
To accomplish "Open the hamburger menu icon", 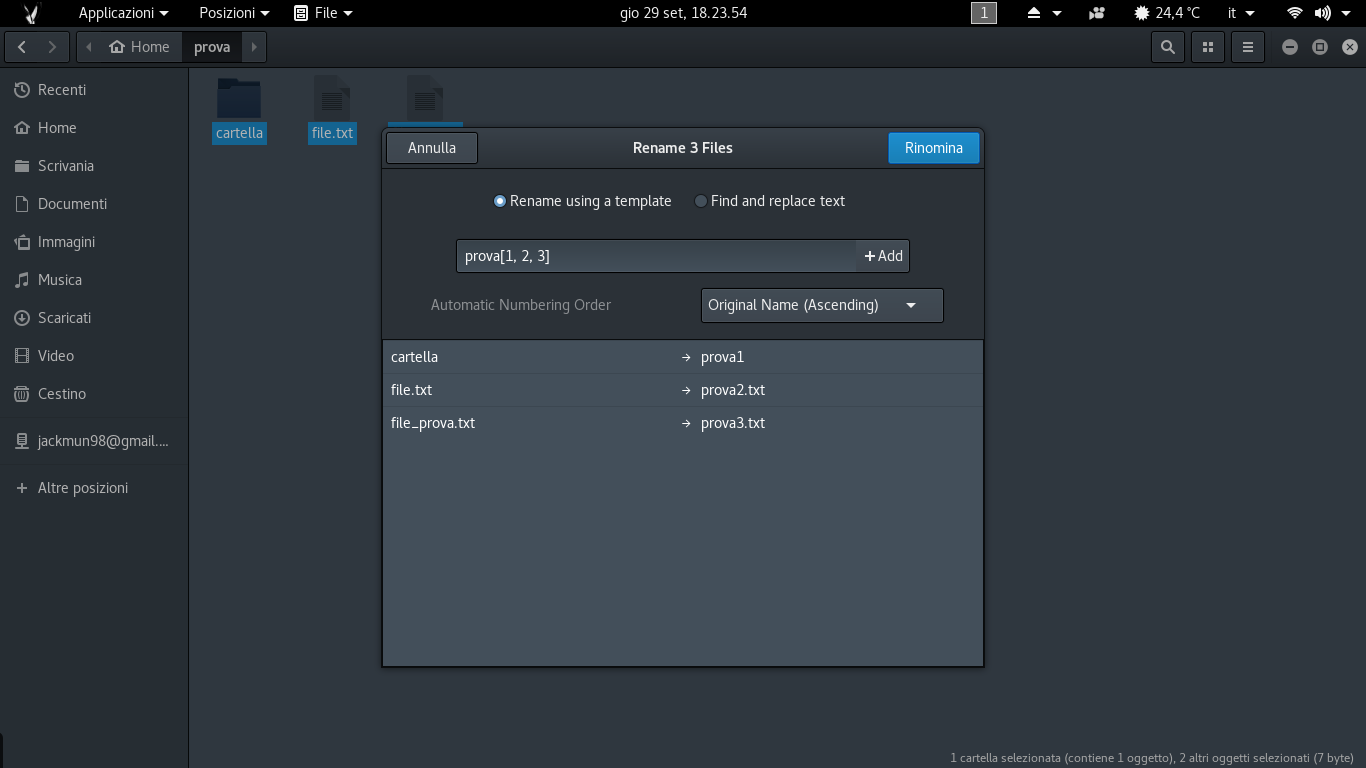I will [1247, 47].
